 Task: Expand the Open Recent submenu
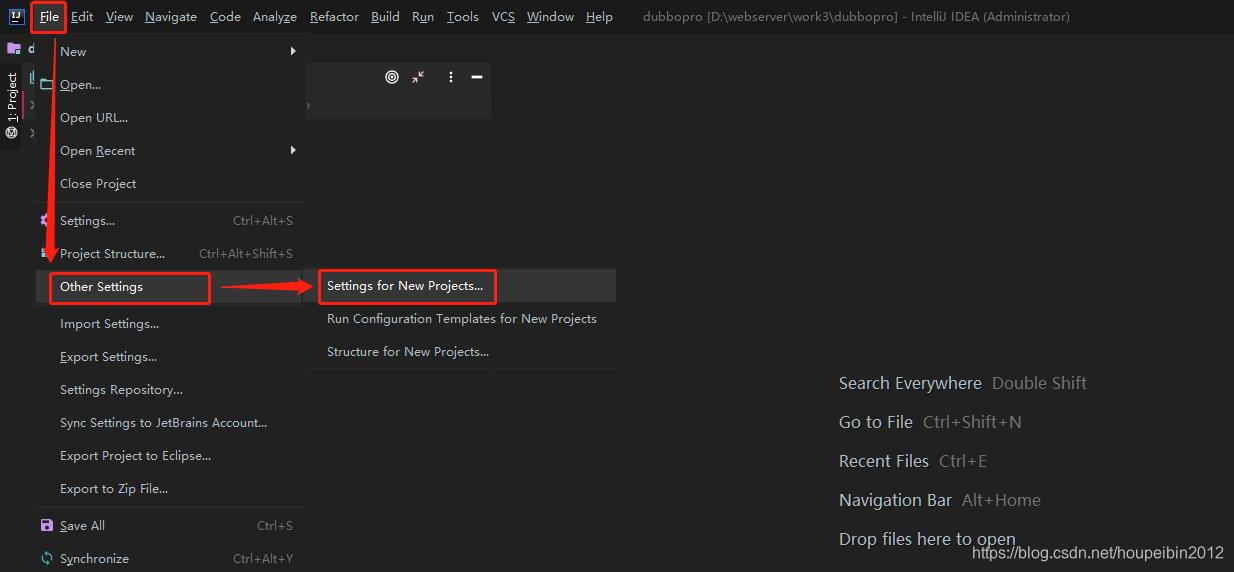pyautogui.click(x=170, y=151)
